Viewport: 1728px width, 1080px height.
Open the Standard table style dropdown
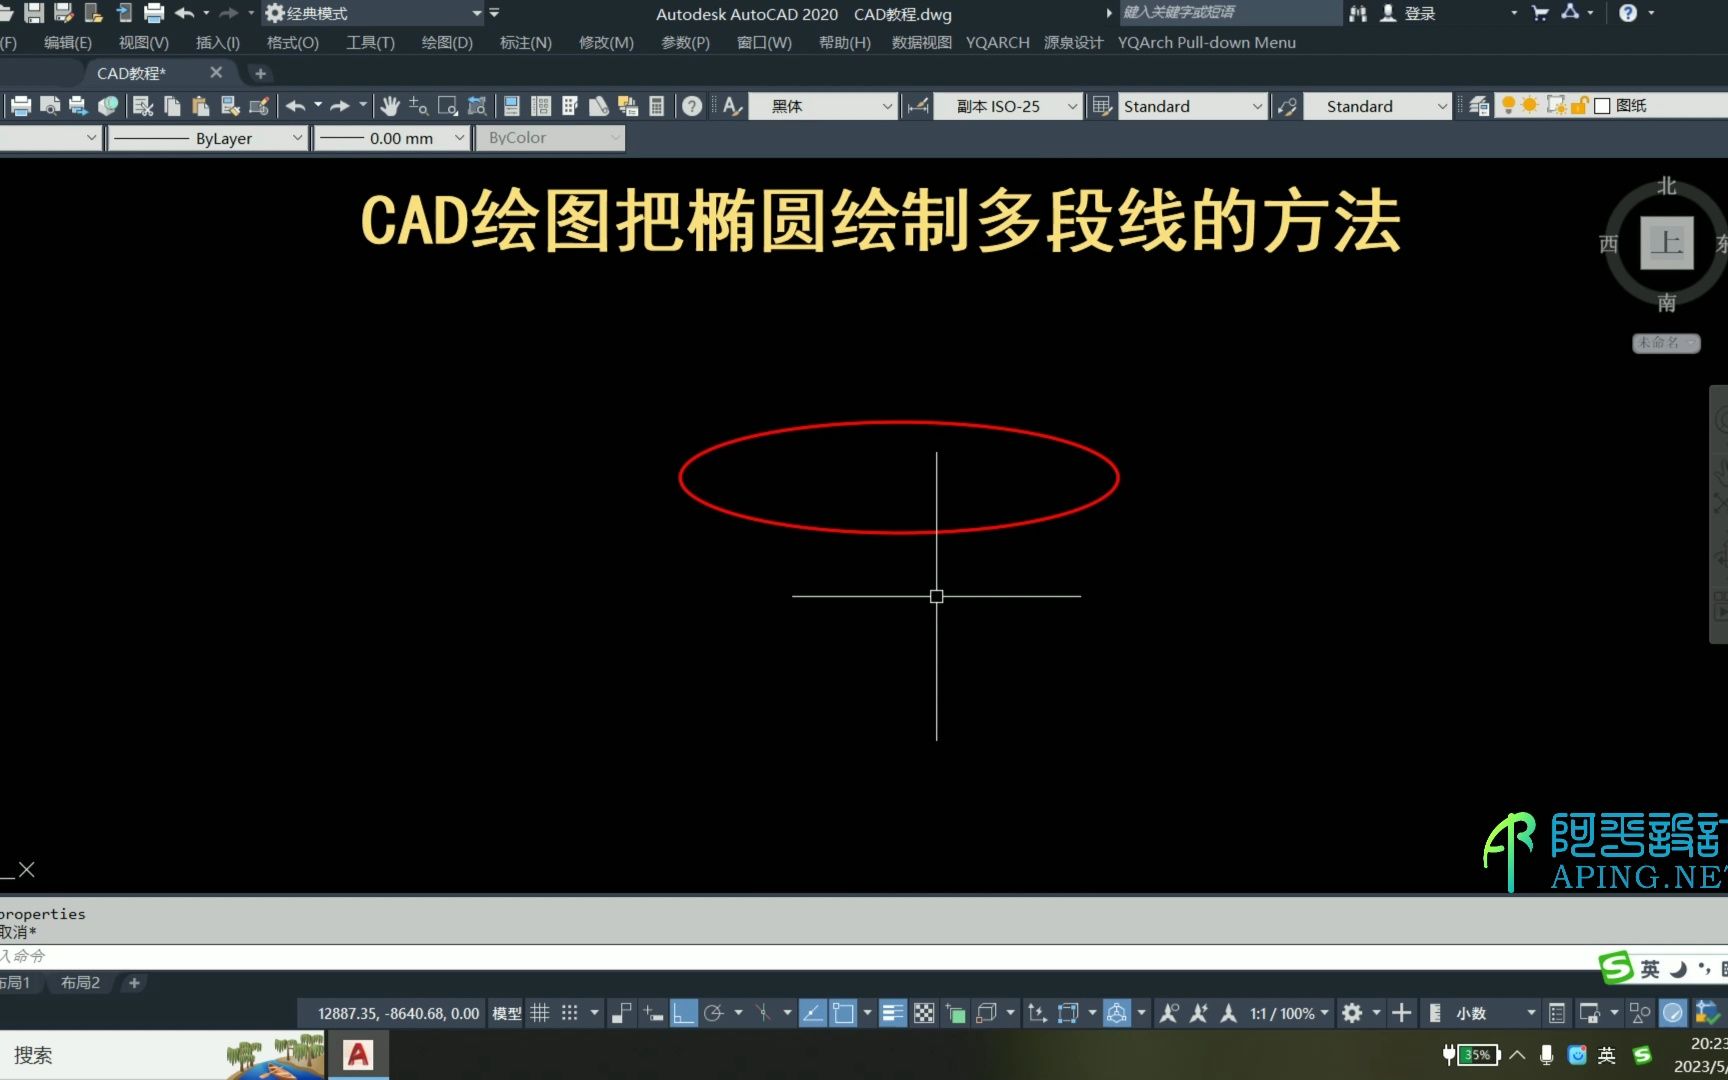pos(1257,106)
